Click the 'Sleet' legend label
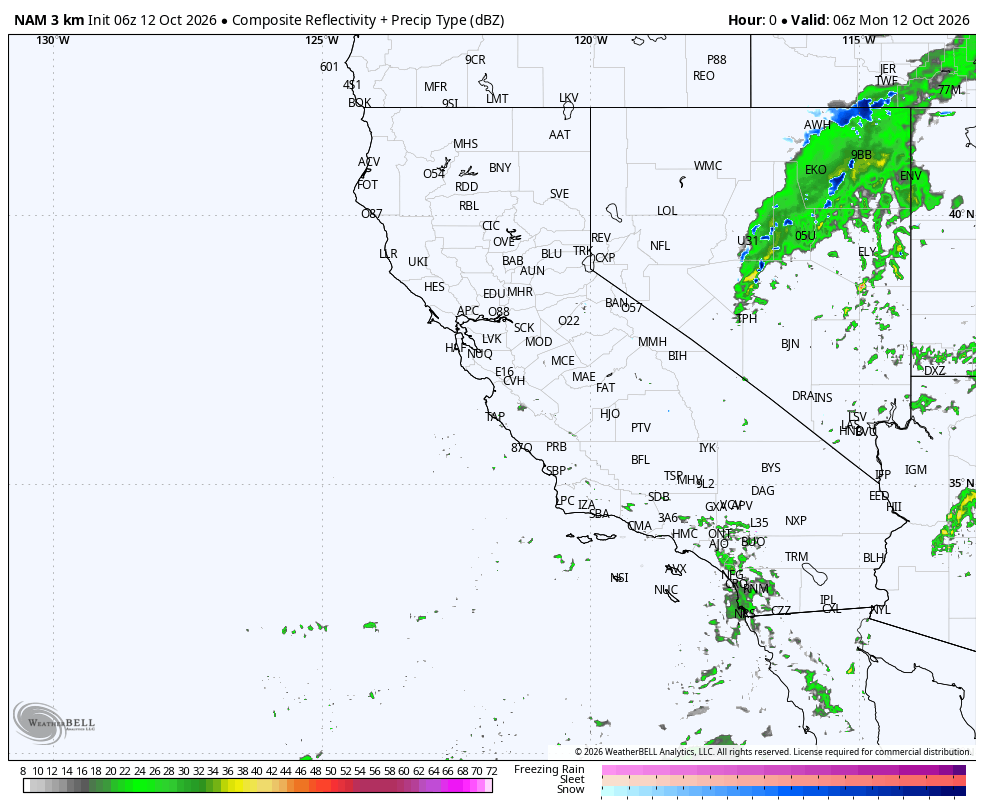This screenshot has height=808, width=984. 572,779
